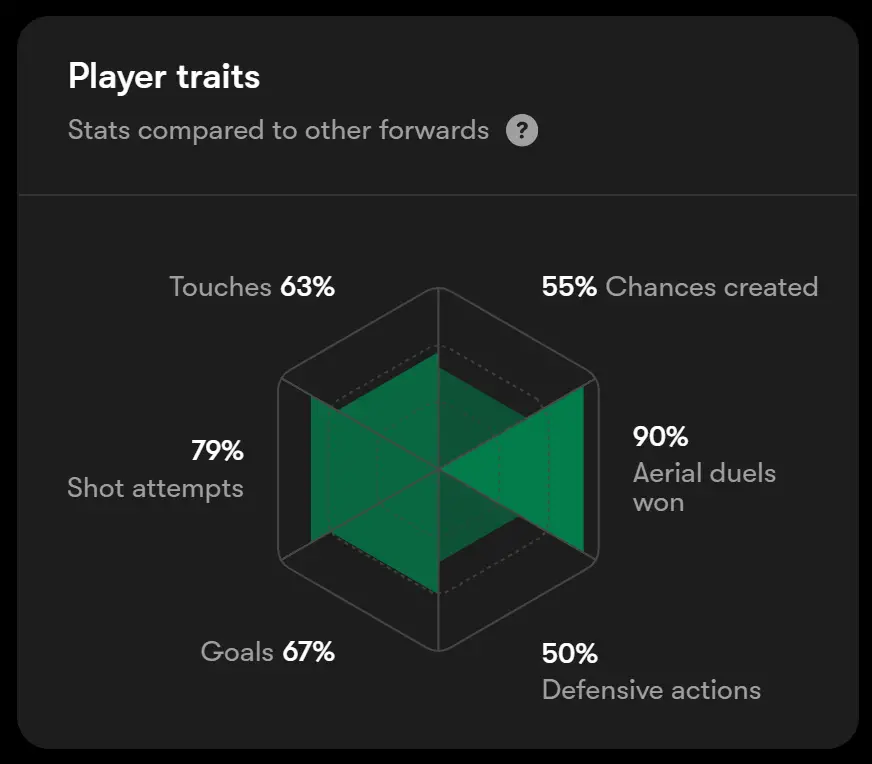Click the bottom vertex of the hexagon chart

tap(439, 650)
